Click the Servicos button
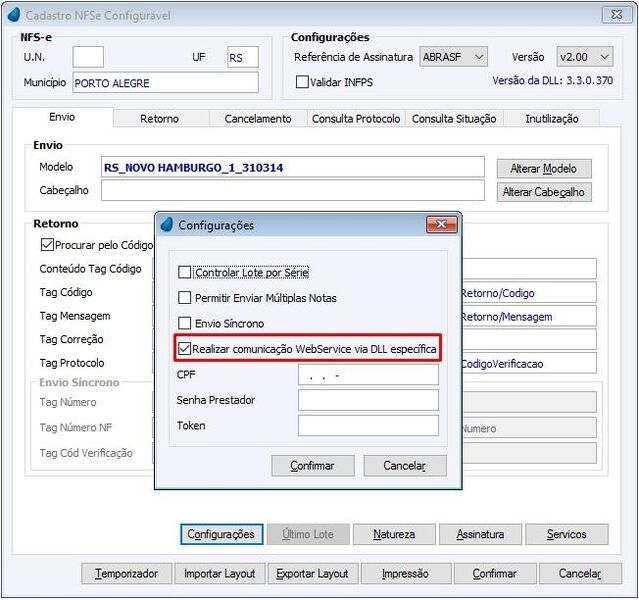This screenshot has height=600, width=639. click(566, 534)
